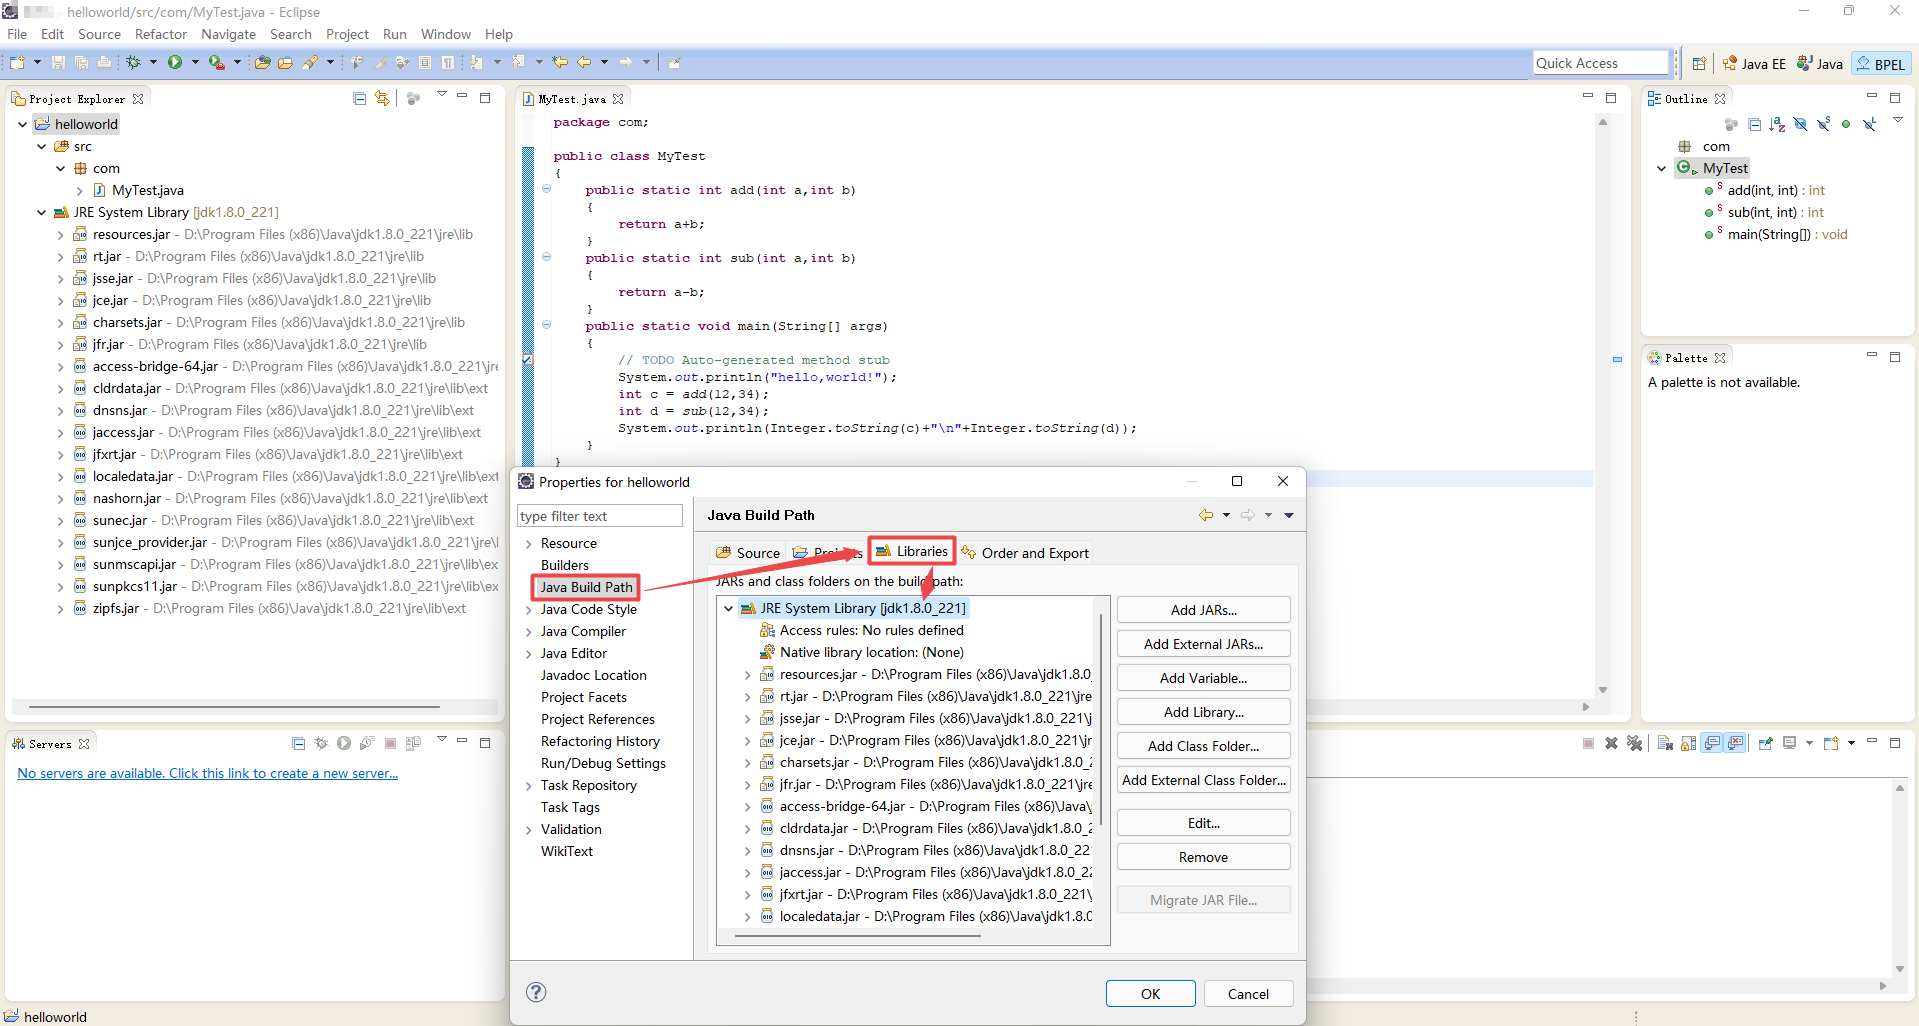The image size is (1919, 1026).
Task: Collapse All in Outline view toolbar
Action: click(1754, 124)
